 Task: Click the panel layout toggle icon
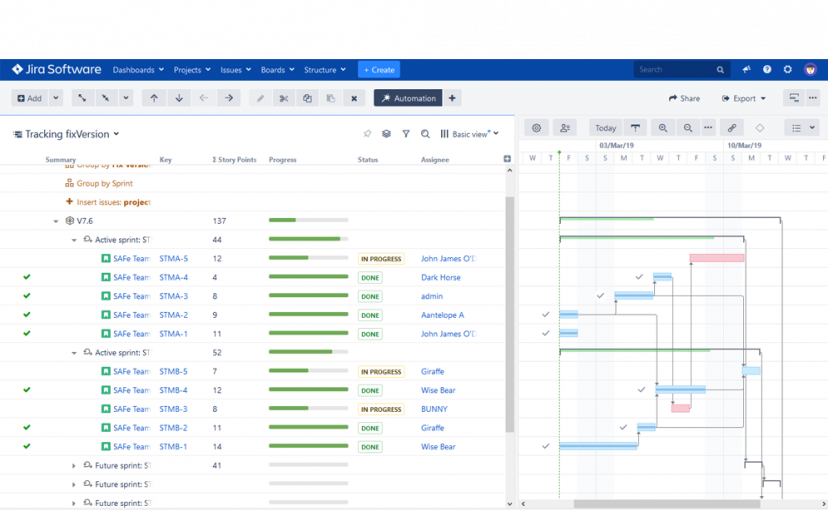[x=794, y=98]
